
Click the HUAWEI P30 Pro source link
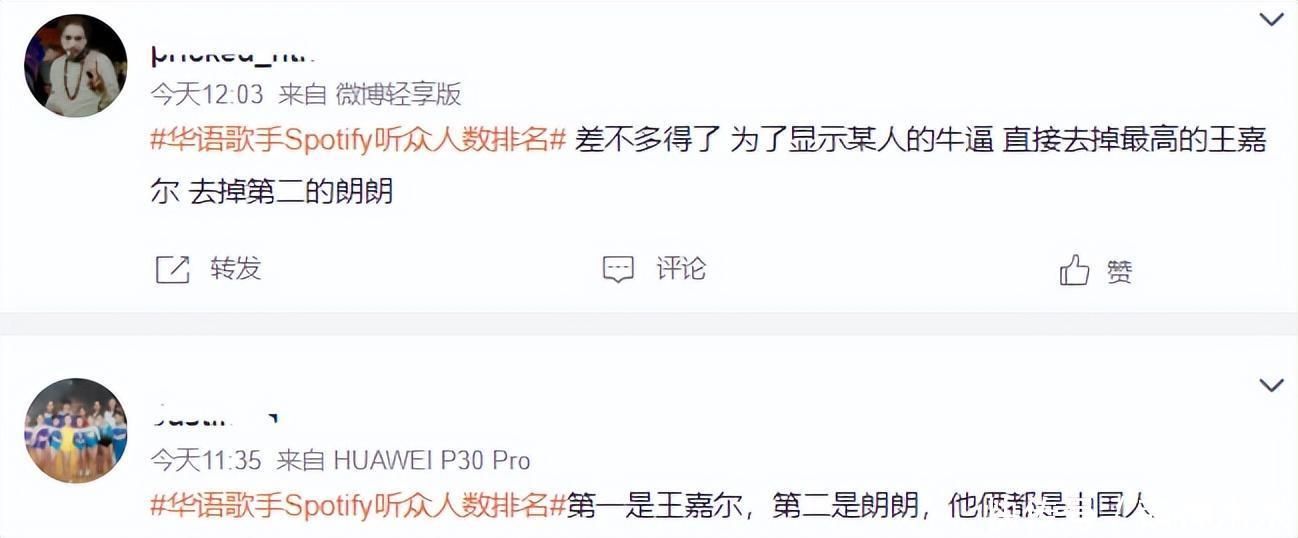pyautogui.click(x=432, y=460)
